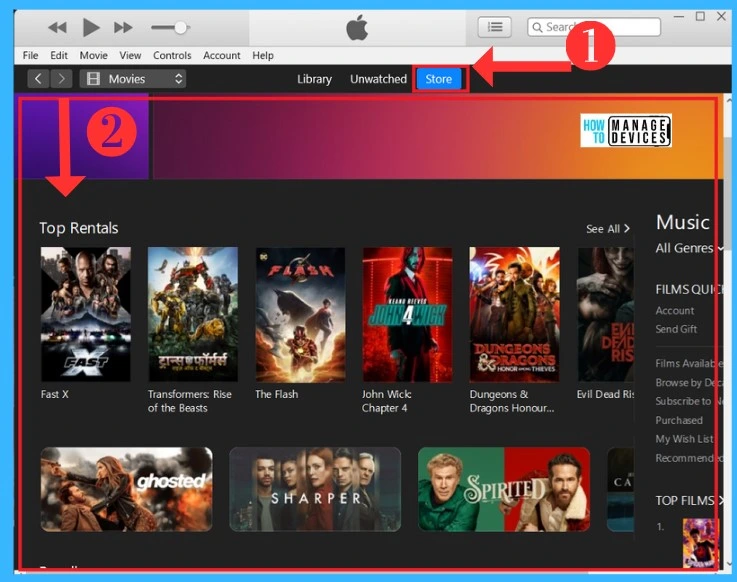Open the File menu

31,55
